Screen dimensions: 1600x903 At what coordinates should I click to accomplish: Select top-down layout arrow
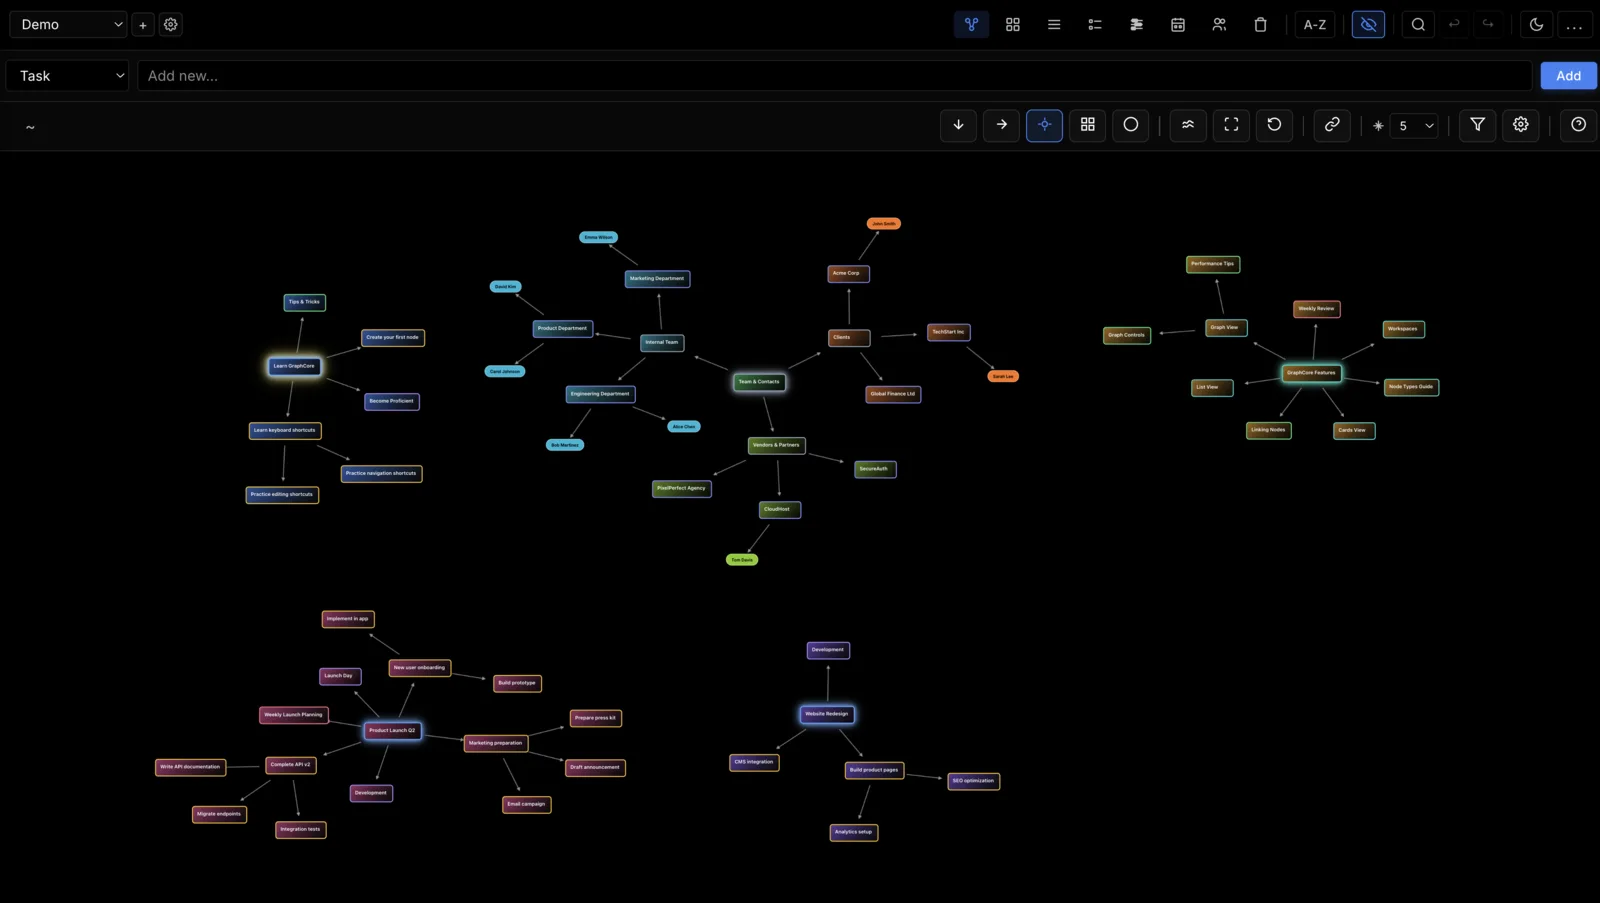tap(958, 125)
